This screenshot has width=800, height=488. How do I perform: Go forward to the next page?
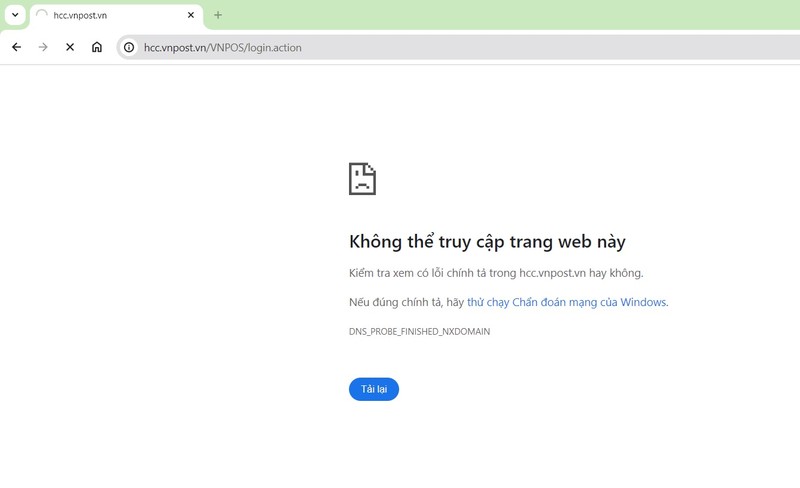pyautogui.click(x=43, y=47)
